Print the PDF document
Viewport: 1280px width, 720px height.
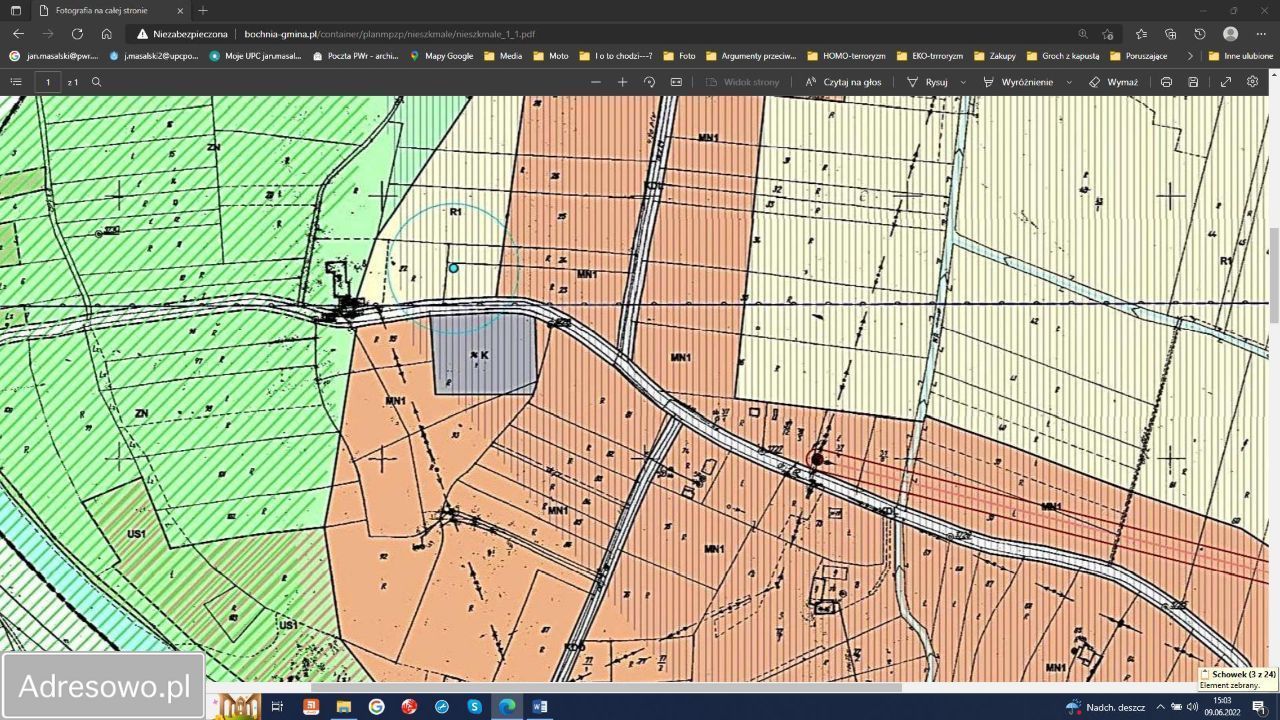click(1166, 82)
